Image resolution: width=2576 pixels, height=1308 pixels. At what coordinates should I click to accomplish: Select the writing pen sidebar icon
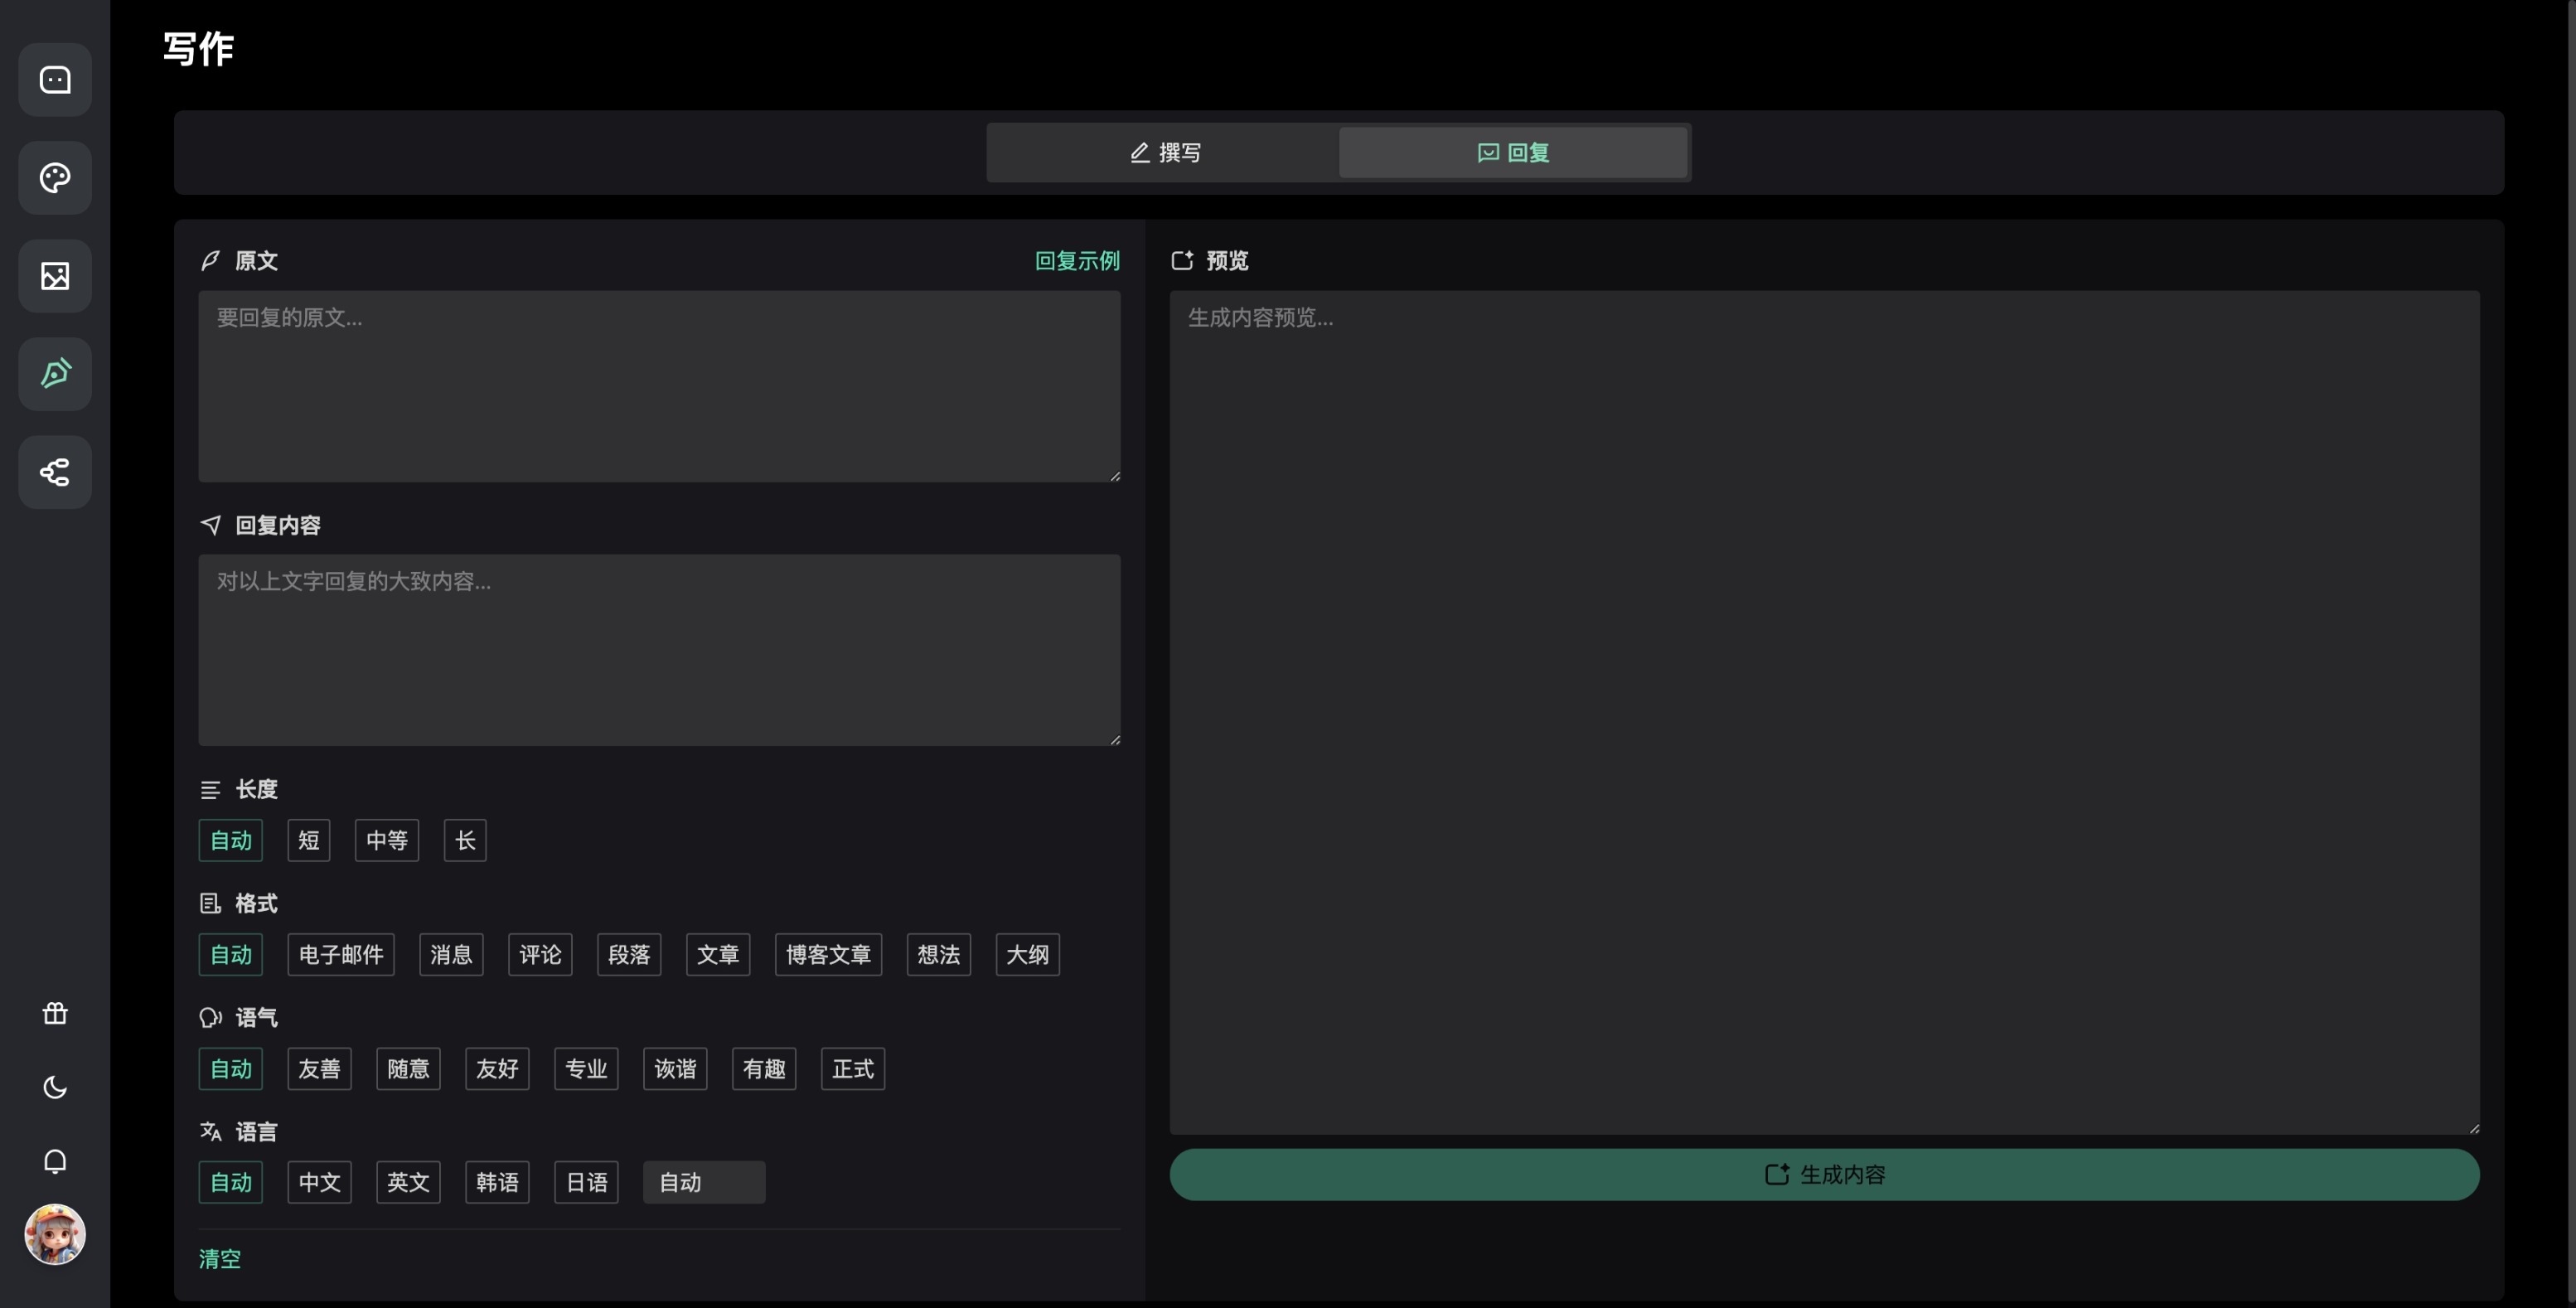[x=55, y=374]
